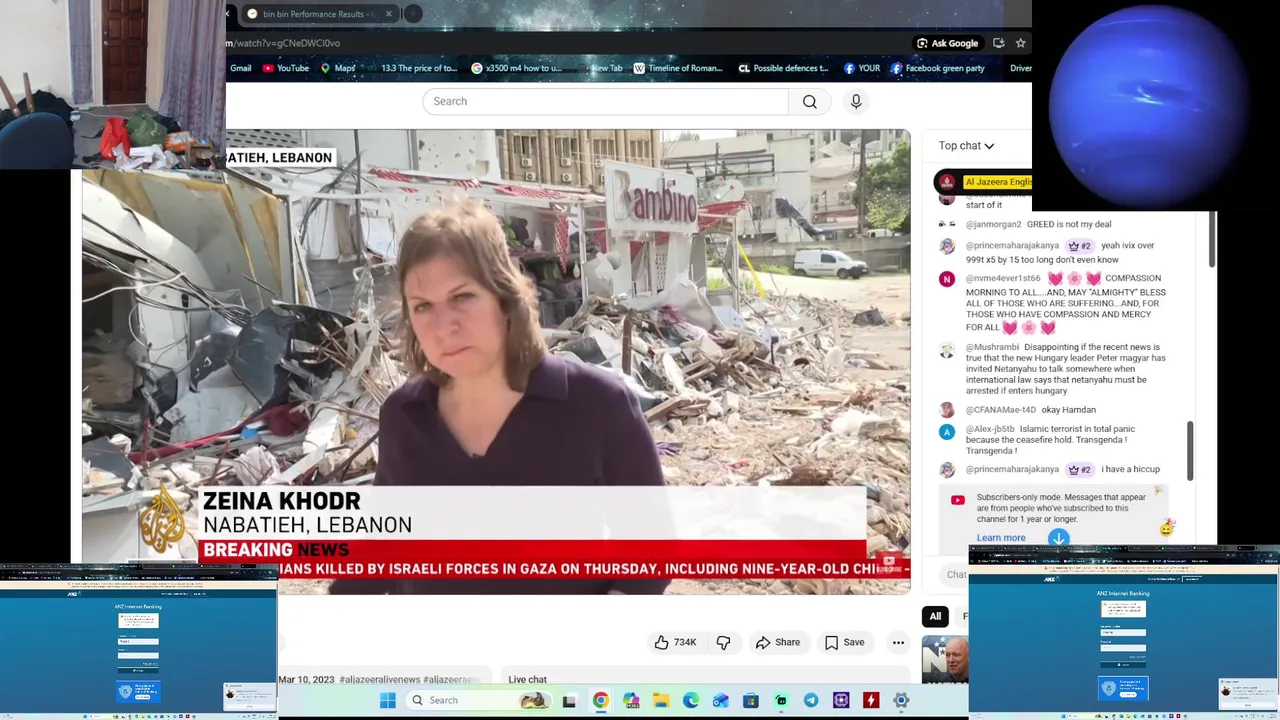Expand the Top chat dropdown
This screenshot has width=1280, height=720.
click(x=966, y=146)
